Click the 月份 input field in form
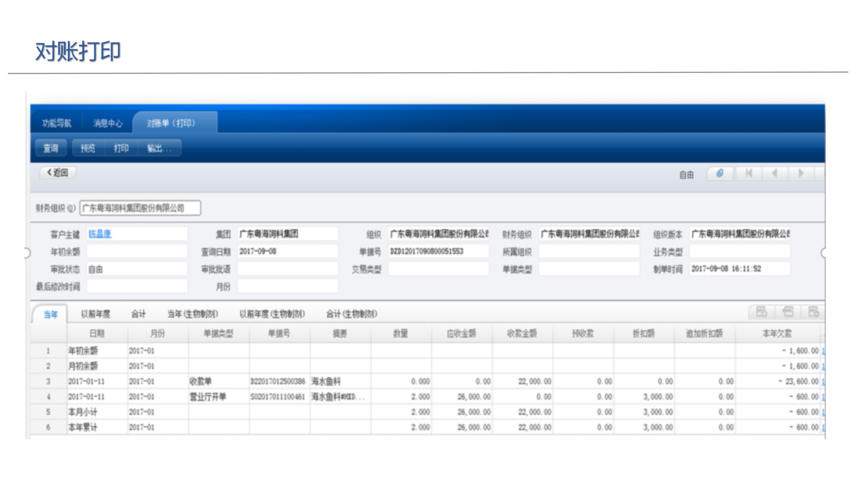Image resolution: width=860 pixels, height=484 pixels. (287, 286)
